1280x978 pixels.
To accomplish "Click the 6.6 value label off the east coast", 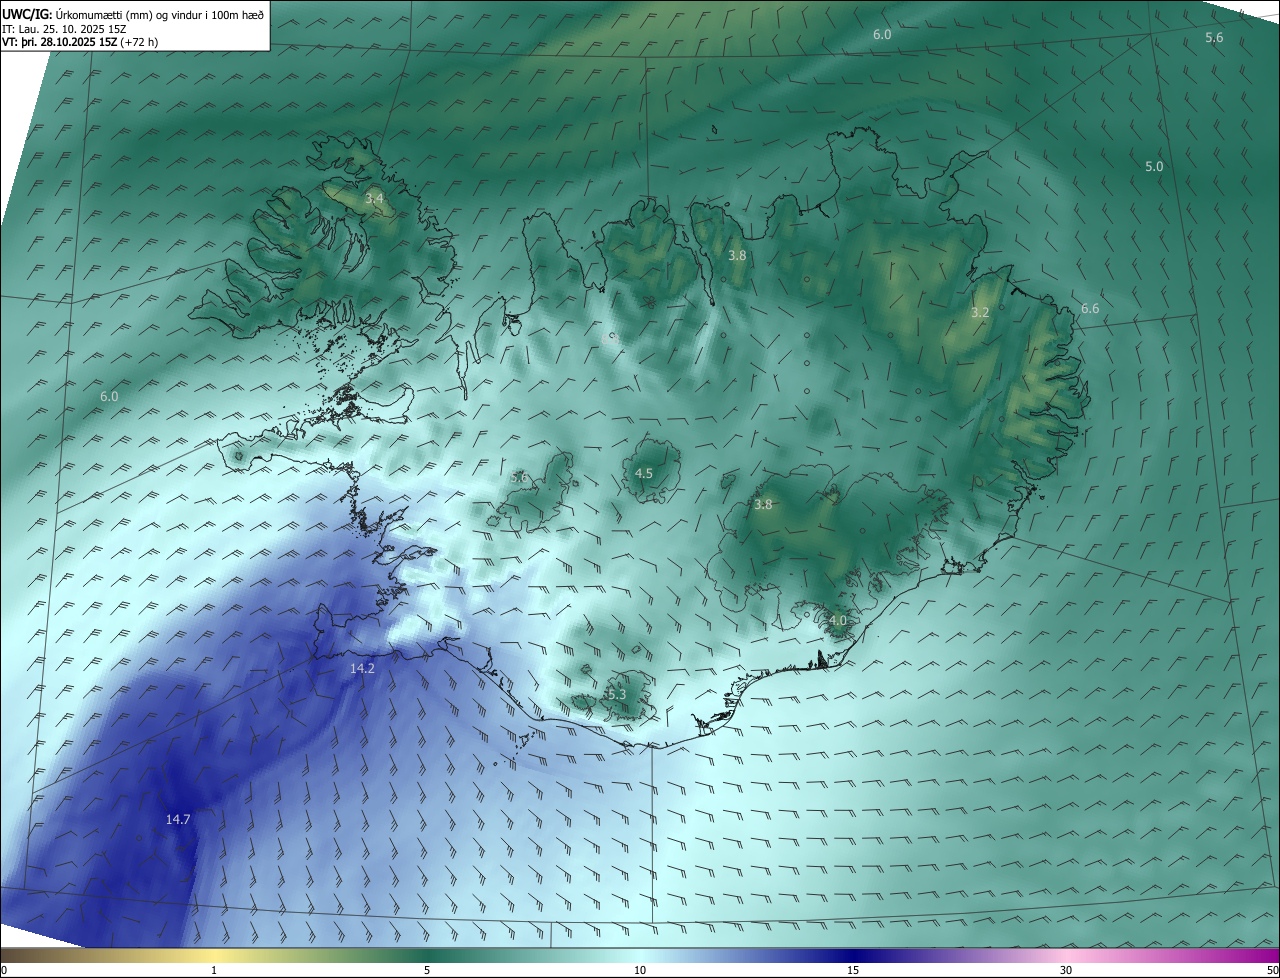I will (1090, 309).
